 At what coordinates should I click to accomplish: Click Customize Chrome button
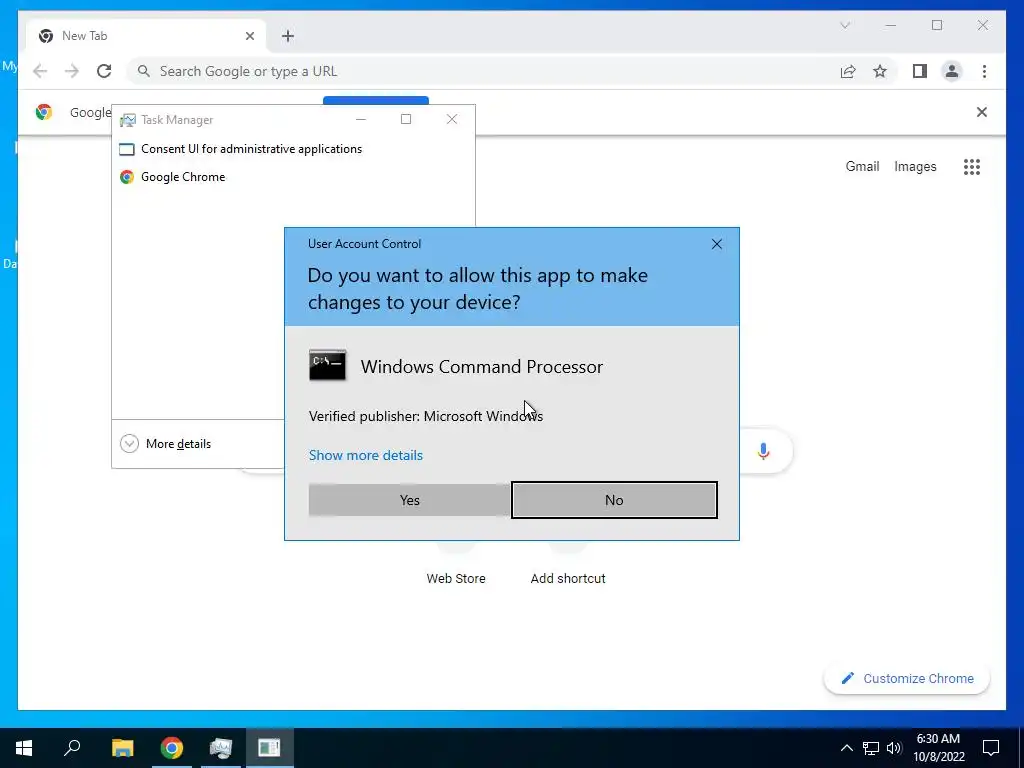[x=907, y=679]
